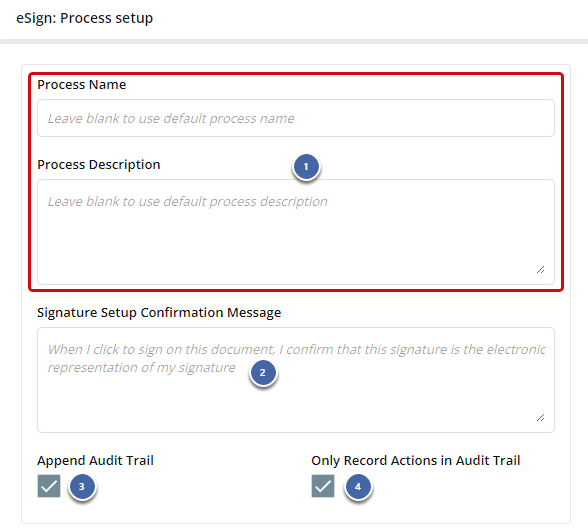Click the Only Record Actions in Audit Trail label

click(x=416, y=460)
